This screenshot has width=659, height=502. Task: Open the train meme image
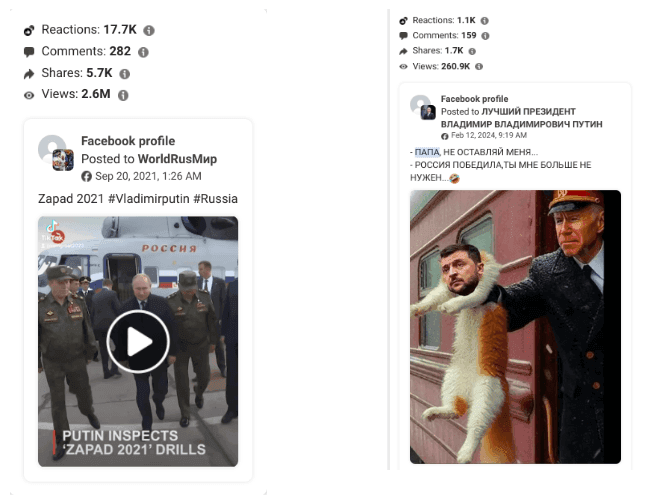515,327
